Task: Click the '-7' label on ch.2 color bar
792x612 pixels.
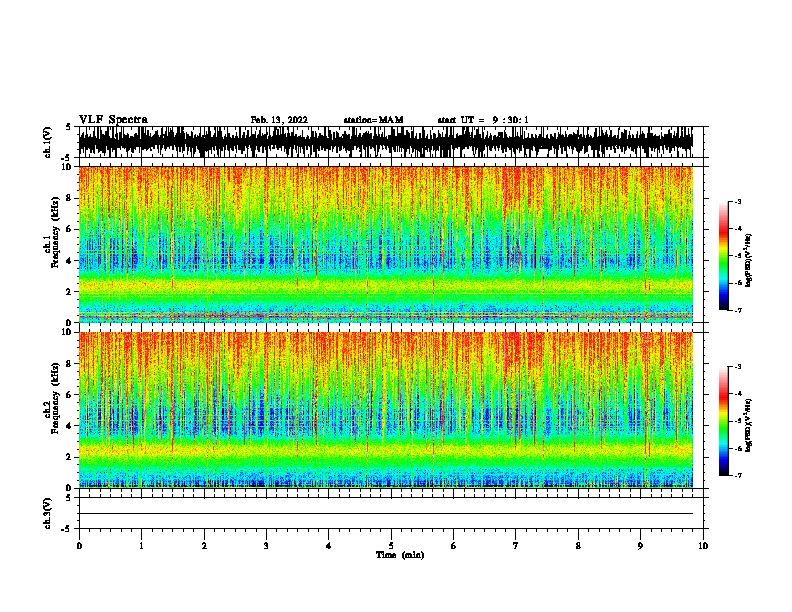Action: coord(738,475)
